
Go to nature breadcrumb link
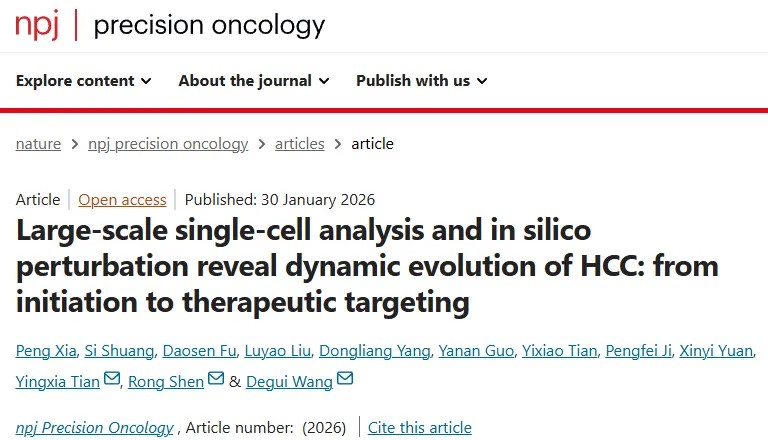(x=38, y=143)
